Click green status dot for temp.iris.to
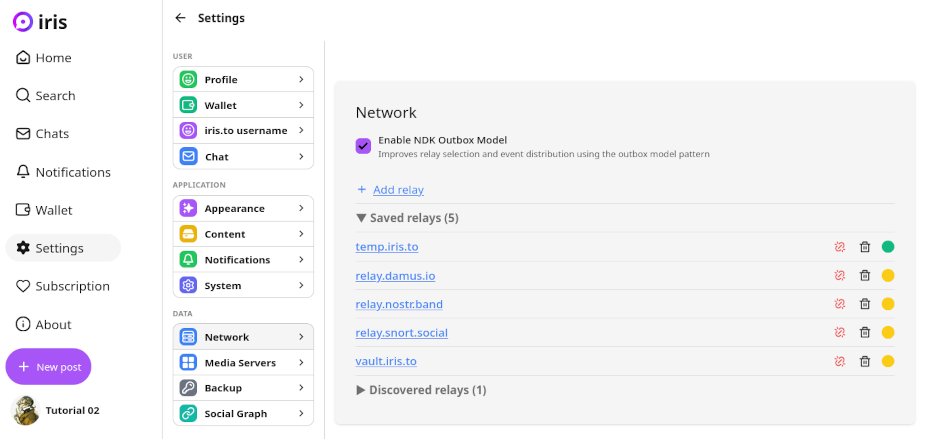The image size is (925, 439). (x=888, y=247)
